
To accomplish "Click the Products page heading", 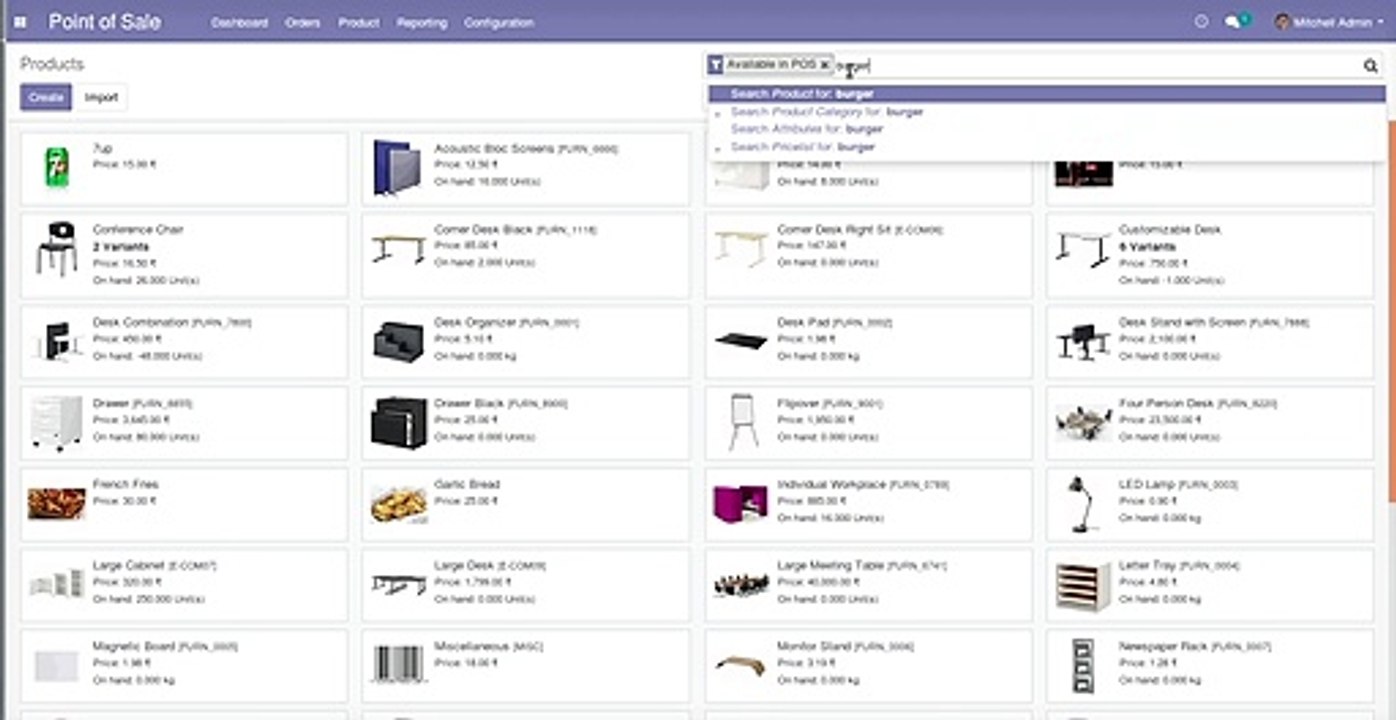I will (52, 63).
